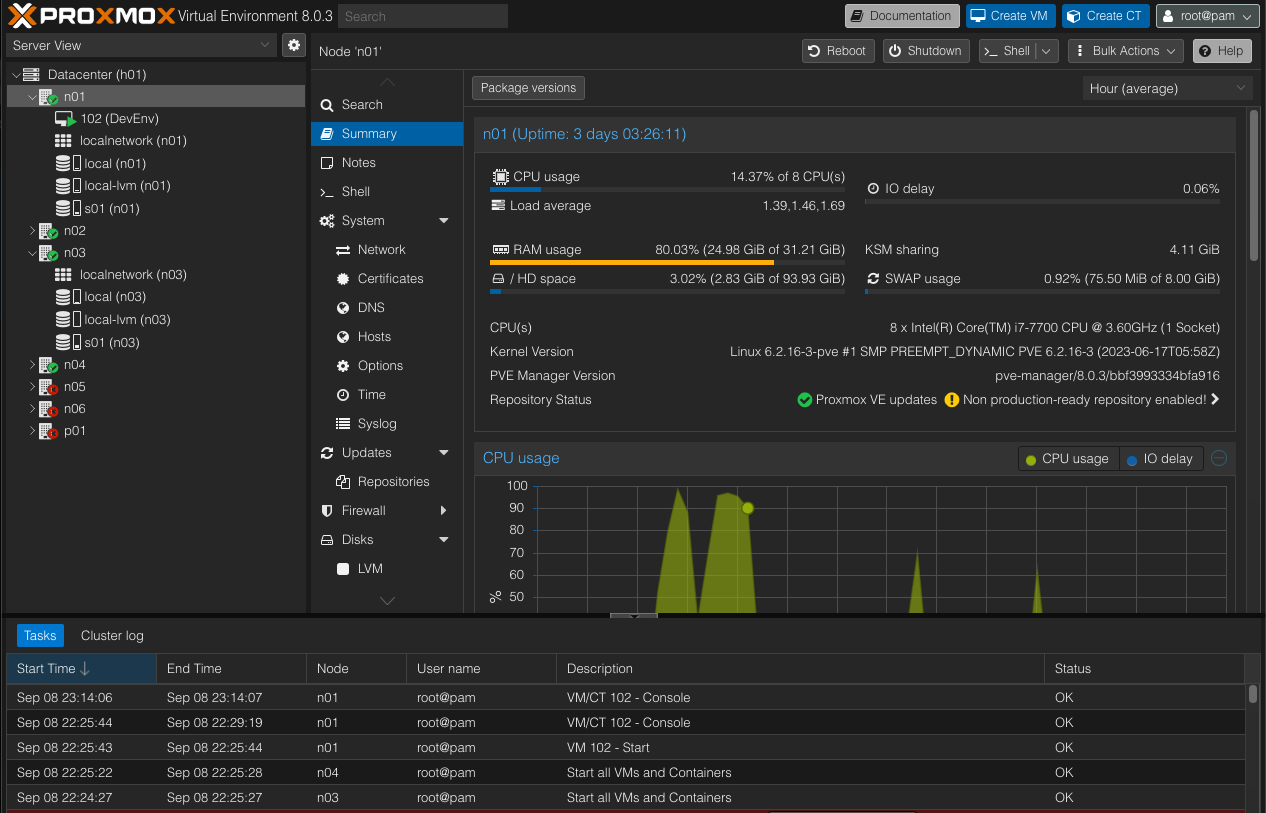This screenshot has height=813, width=1266.
Task: Click the offline p01 node icon
Action: tap(49, 431)
